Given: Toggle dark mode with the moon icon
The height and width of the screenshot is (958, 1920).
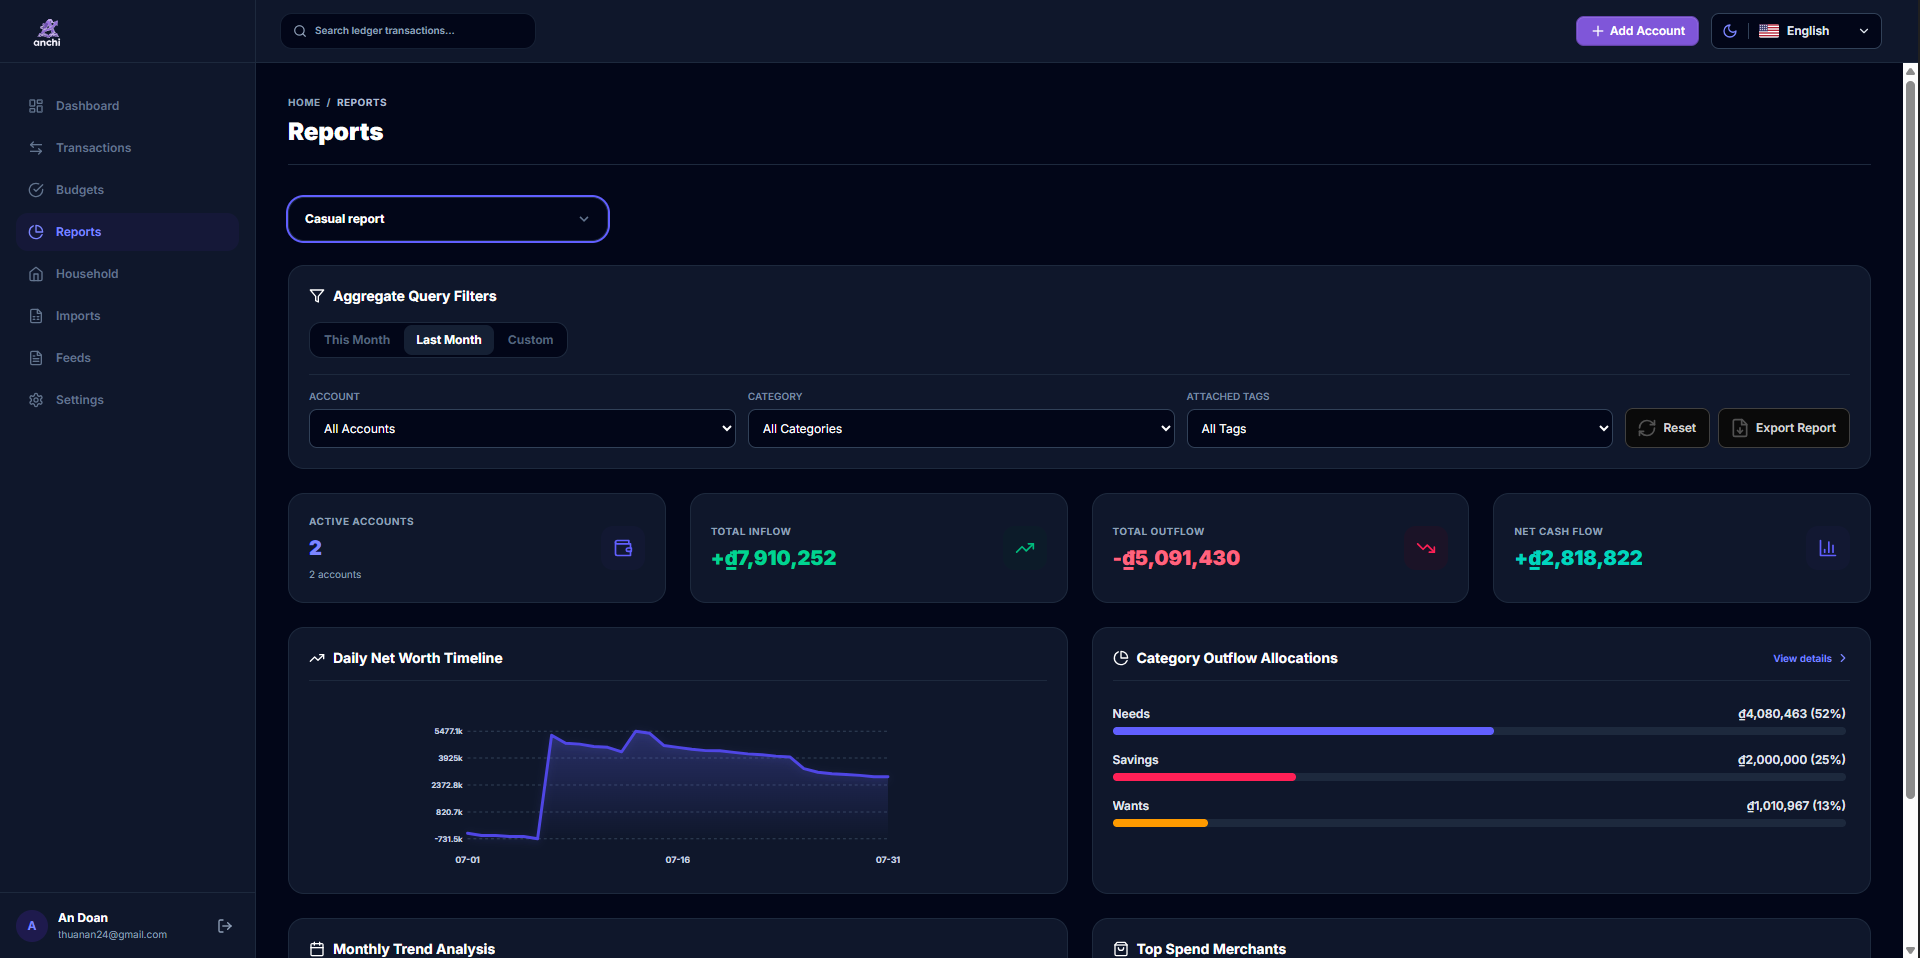Looking at the screenshot, I should [1730, 31].
